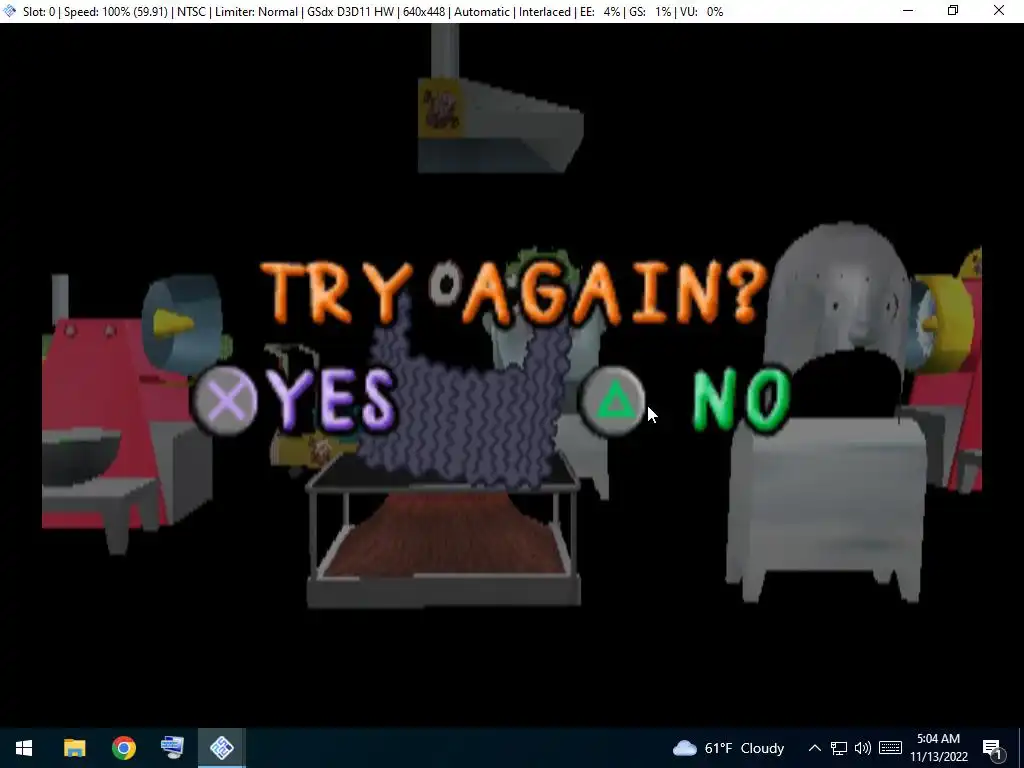Click the TRY AGAIN? heading text
Image resolution: width=1024 pixels, height=768 pixels.
pyautogui.click(x=513, y=291)
